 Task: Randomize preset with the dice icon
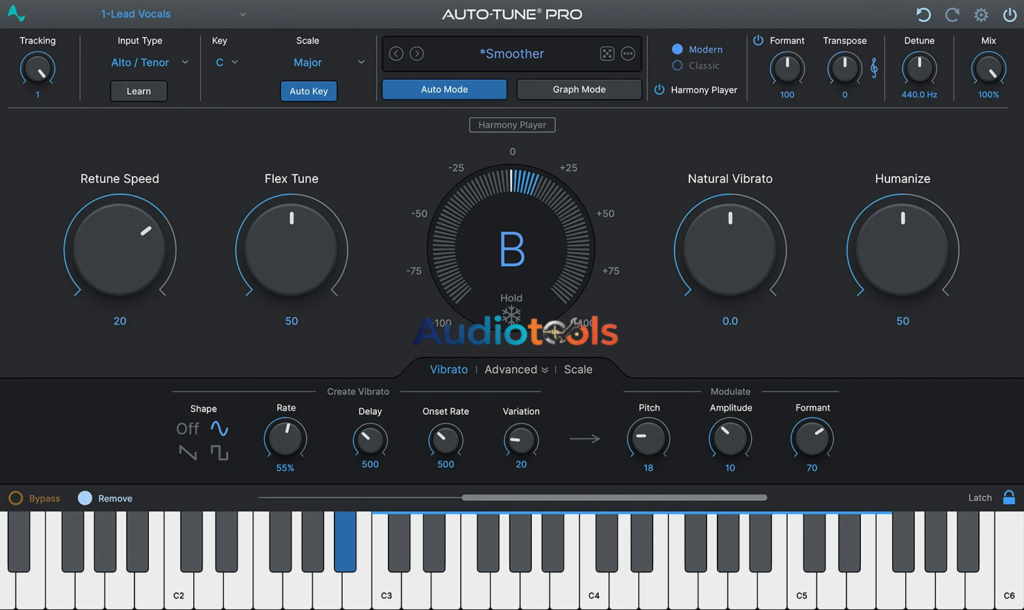click(607, 53)
